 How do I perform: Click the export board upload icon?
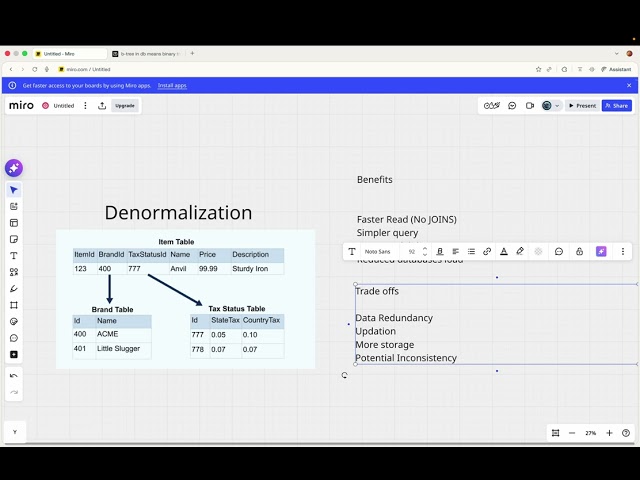point(102,106)
